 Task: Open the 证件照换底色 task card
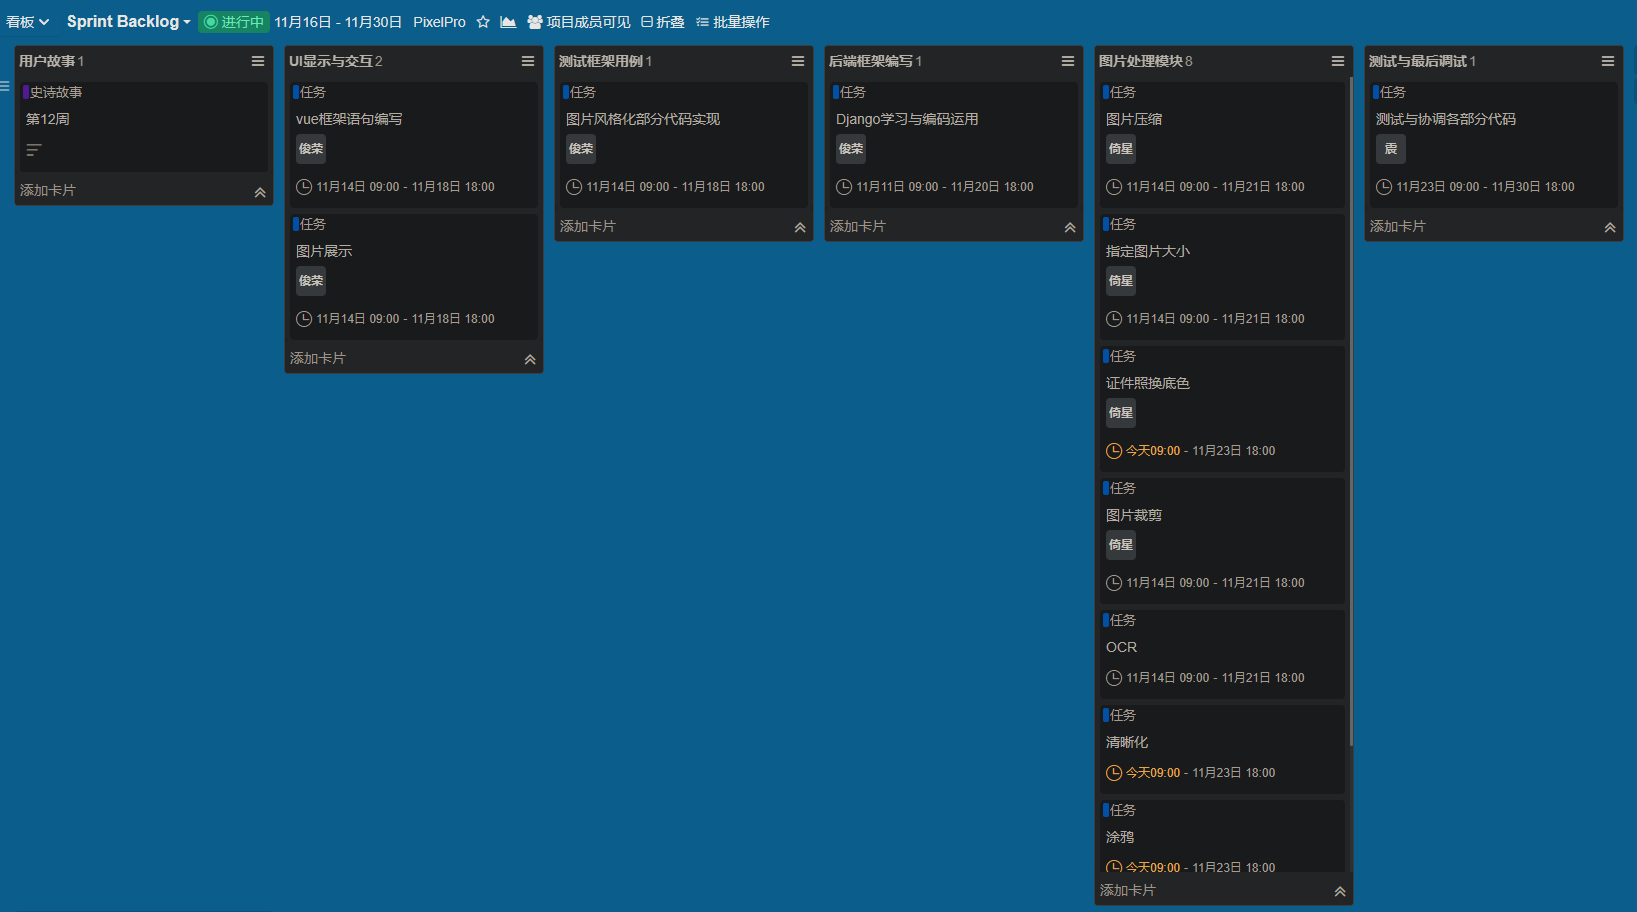pyautogui.click(x=1222, y=409)
